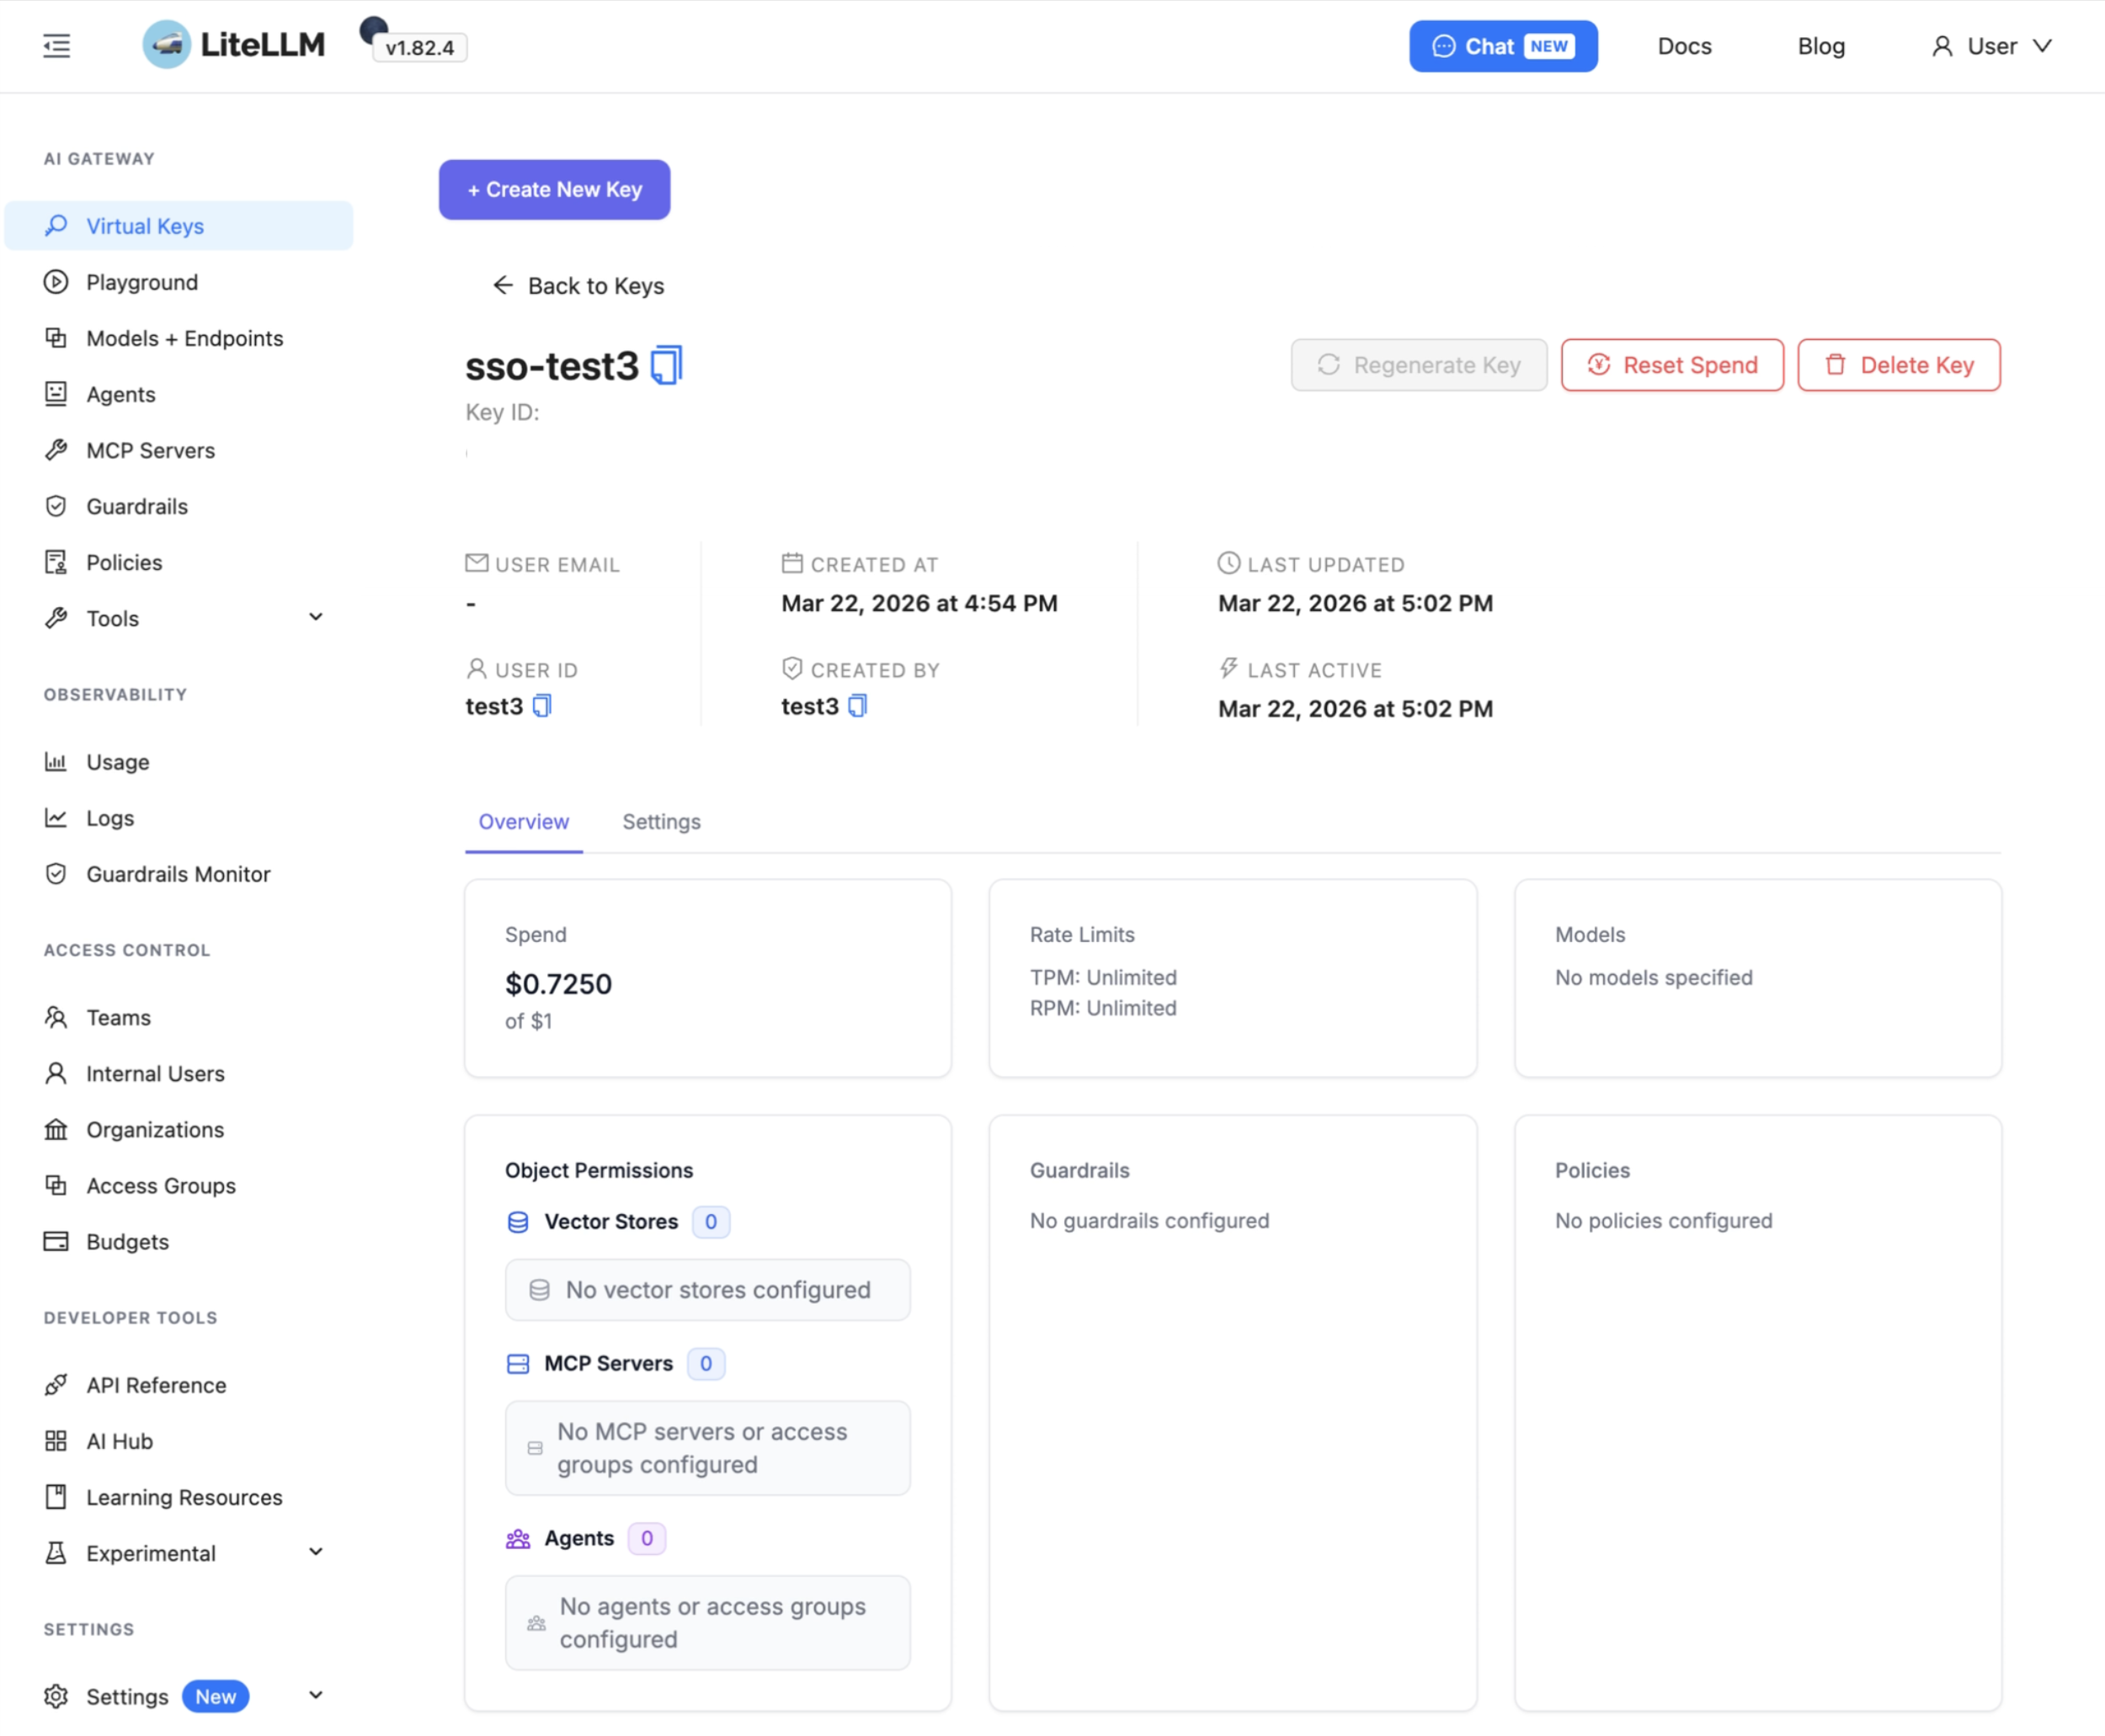Collapse the sidebar with hamburger icon
This screenshot has height=1736, width=2105.
click(x=56, y=46)
